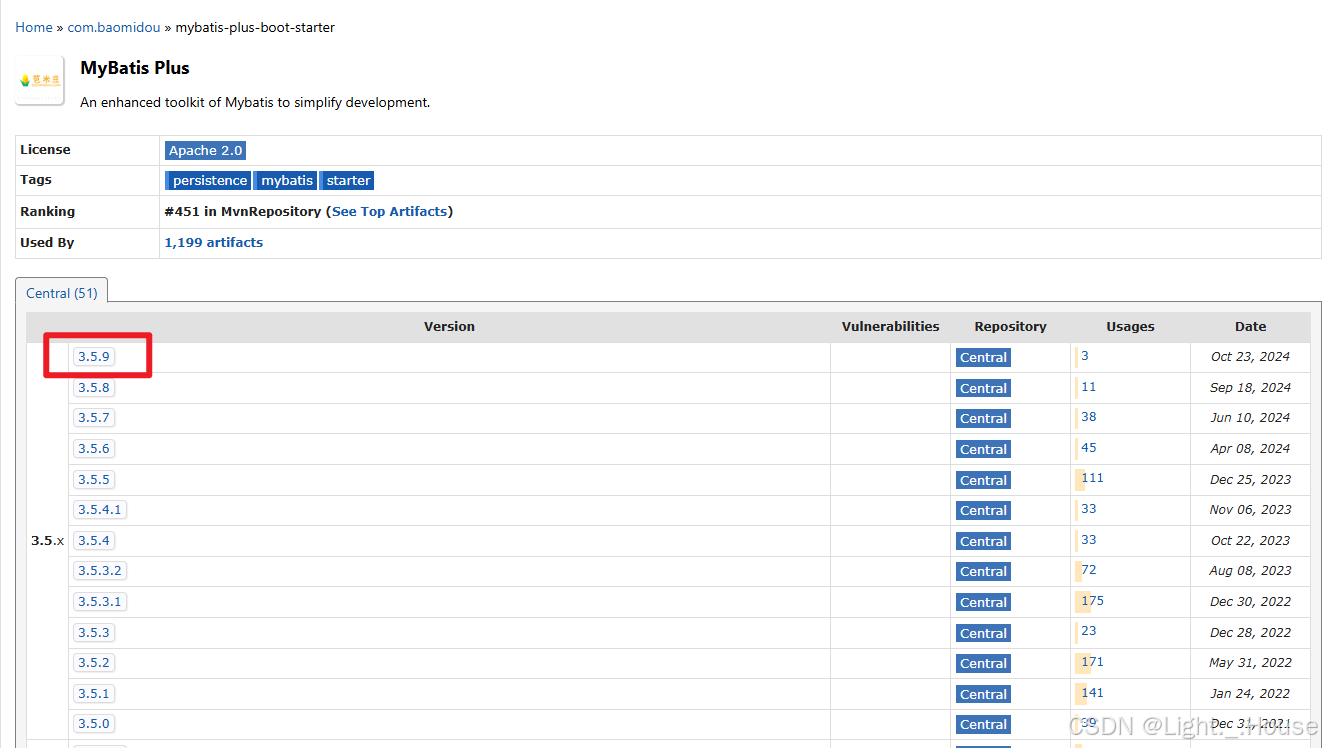Switch to the Central (51) tab
Screen dimensions: 1322x748
click(x=62, y=293)
